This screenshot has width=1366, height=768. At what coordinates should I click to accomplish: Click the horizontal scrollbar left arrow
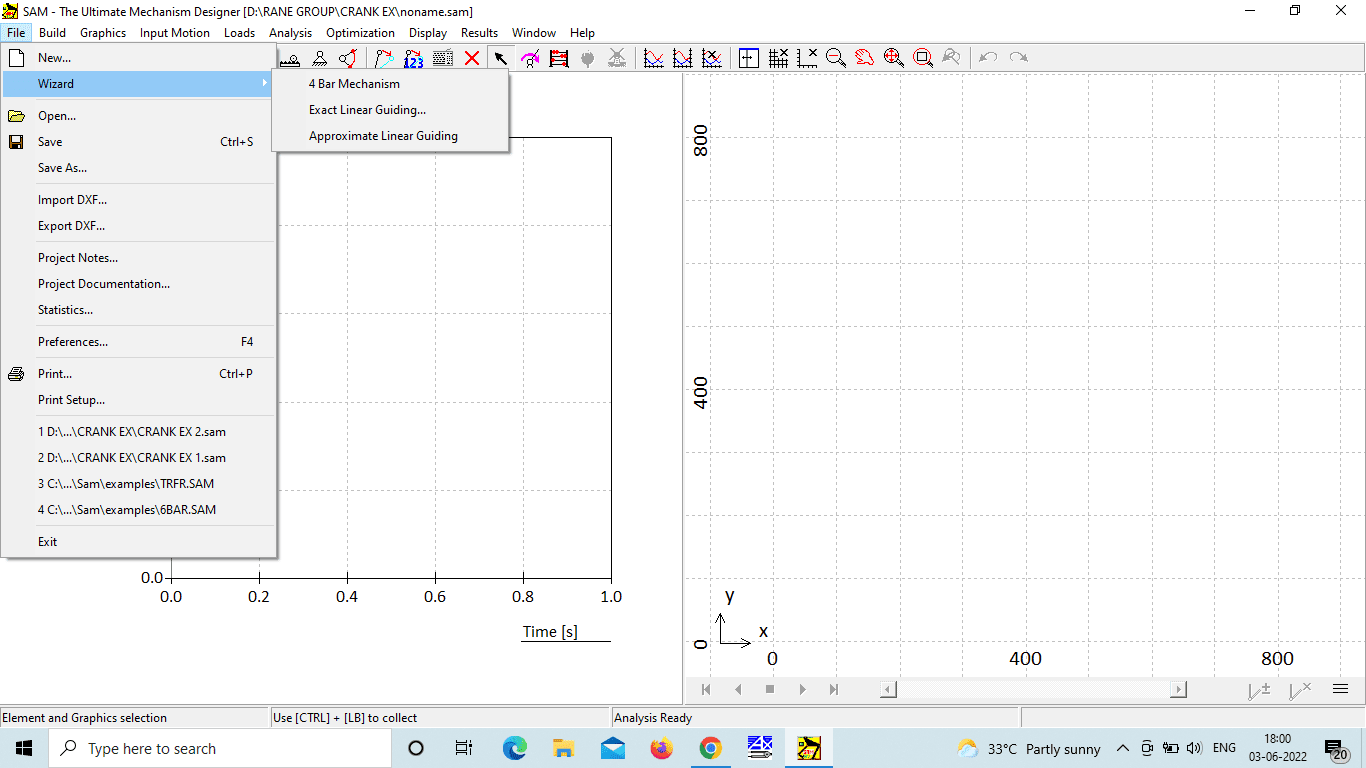(888, 689)
